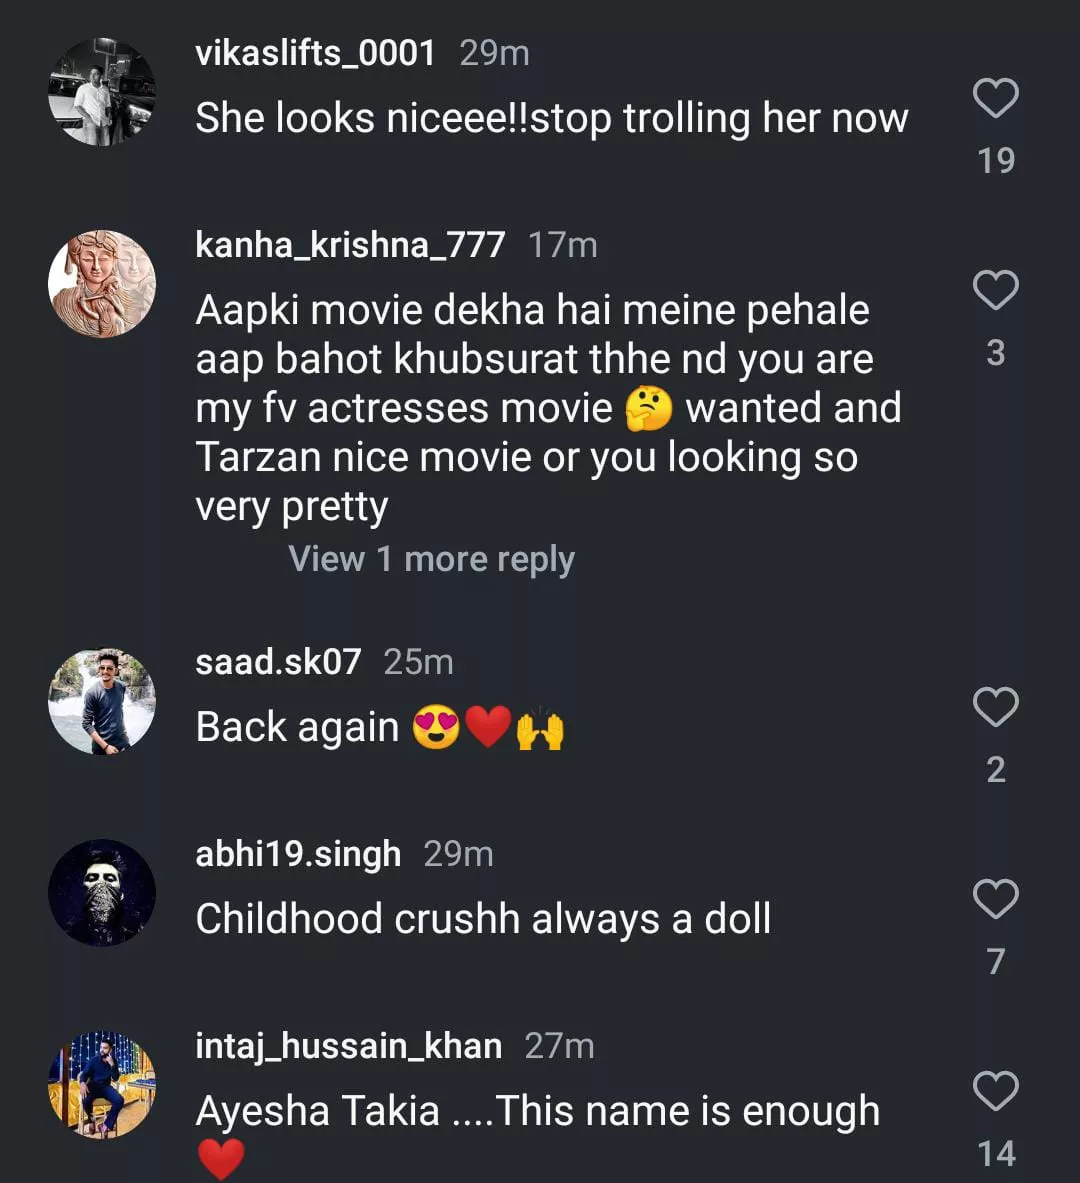This screenshot has height=1183, width=1080.
Task: Tap the heart on kanha_krishna_777's comment
Action: point(995,291)
